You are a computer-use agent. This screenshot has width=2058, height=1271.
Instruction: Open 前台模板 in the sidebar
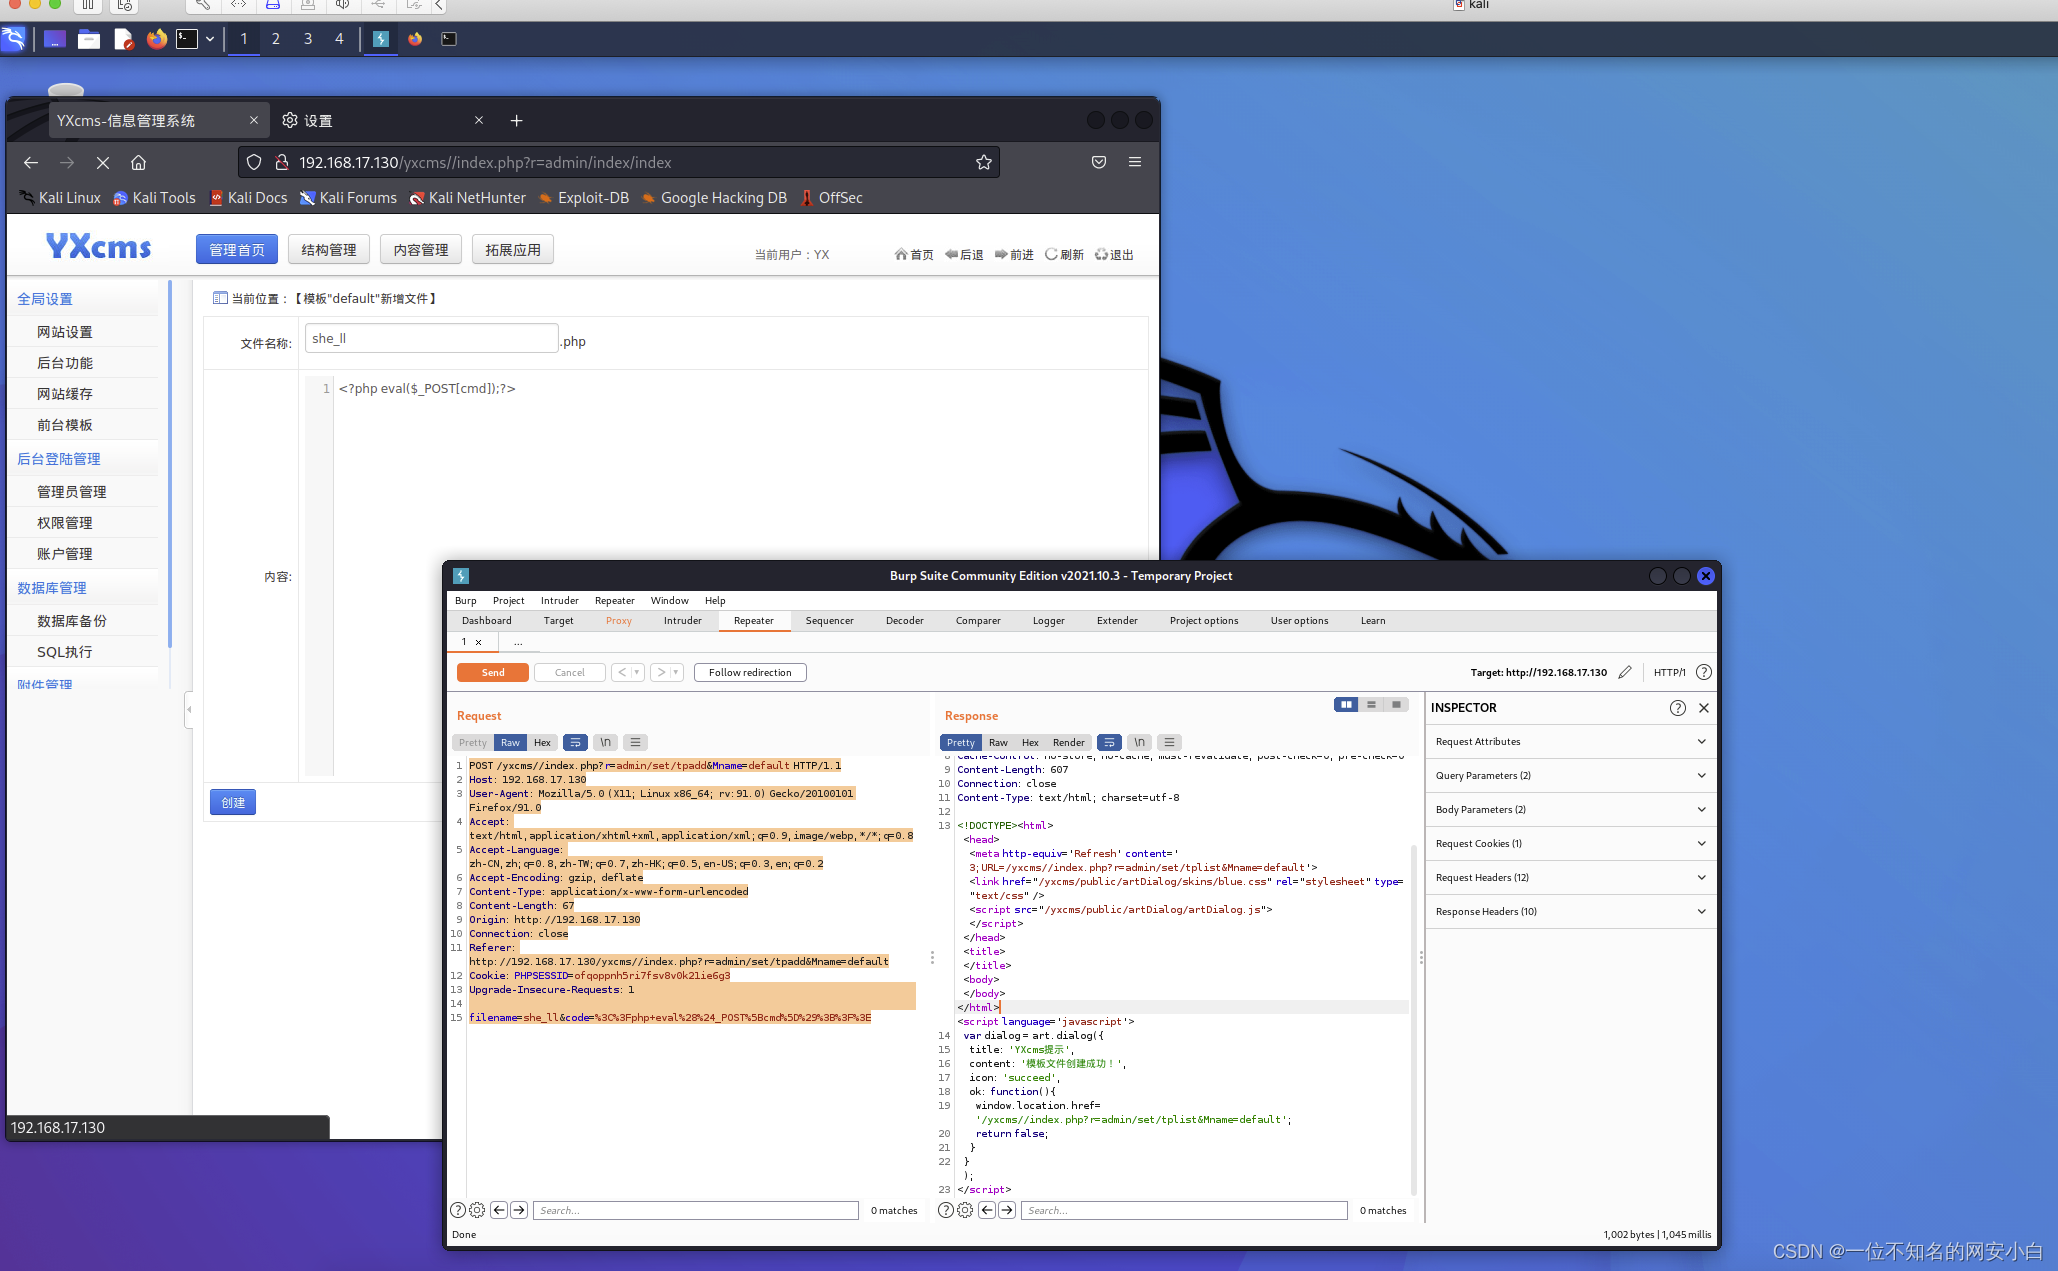click(65, 425)
